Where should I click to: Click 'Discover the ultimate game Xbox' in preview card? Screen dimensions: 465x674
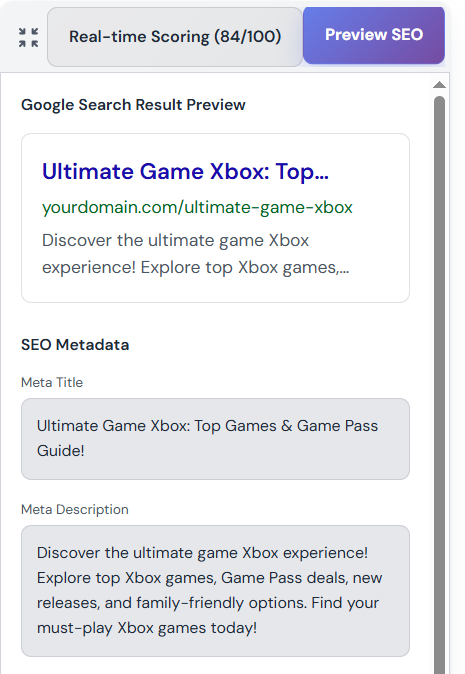click(x=175, y=240)
